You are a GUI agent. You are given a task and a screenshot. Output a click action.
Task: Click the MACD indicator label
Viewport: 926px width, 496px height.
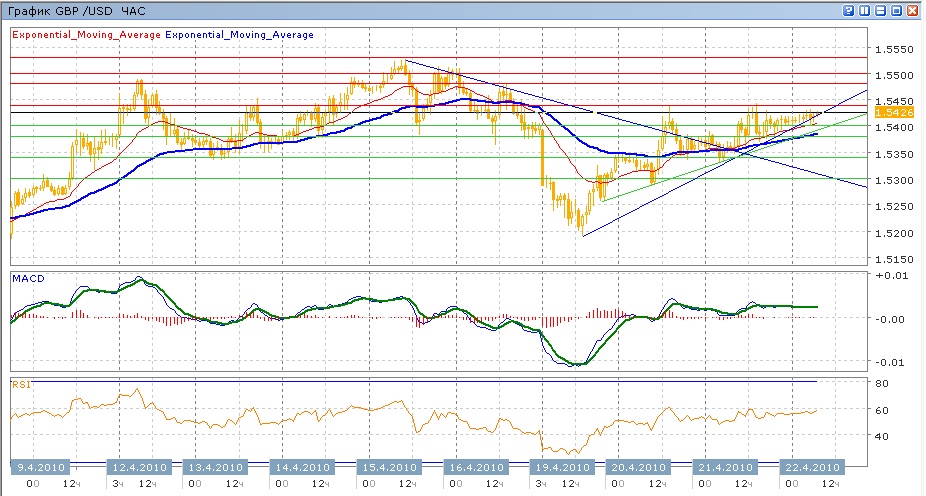[x=26, y=276]
